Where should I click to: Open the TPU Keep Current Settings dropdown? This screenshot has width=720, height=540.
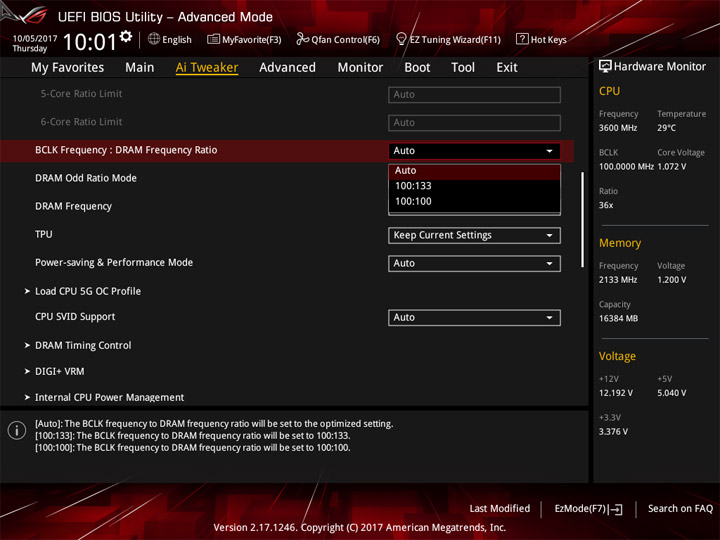click(x=474, y=236)
